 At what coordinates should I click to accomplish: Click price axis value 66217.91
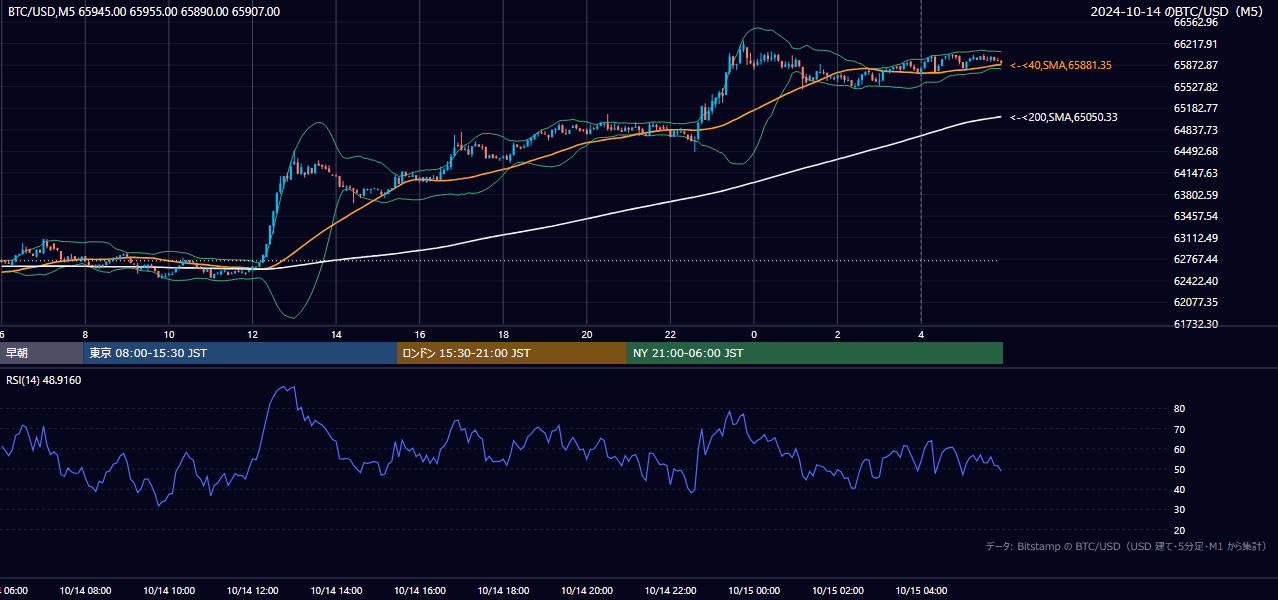coord(1195,44)
